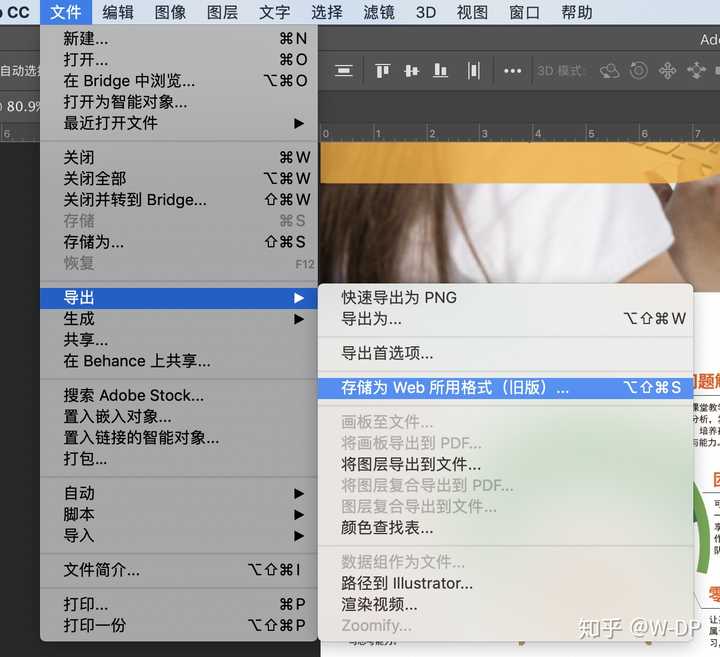Expand the 自动 submenu
Screen dimensions: 720x657
click(179, 494)
